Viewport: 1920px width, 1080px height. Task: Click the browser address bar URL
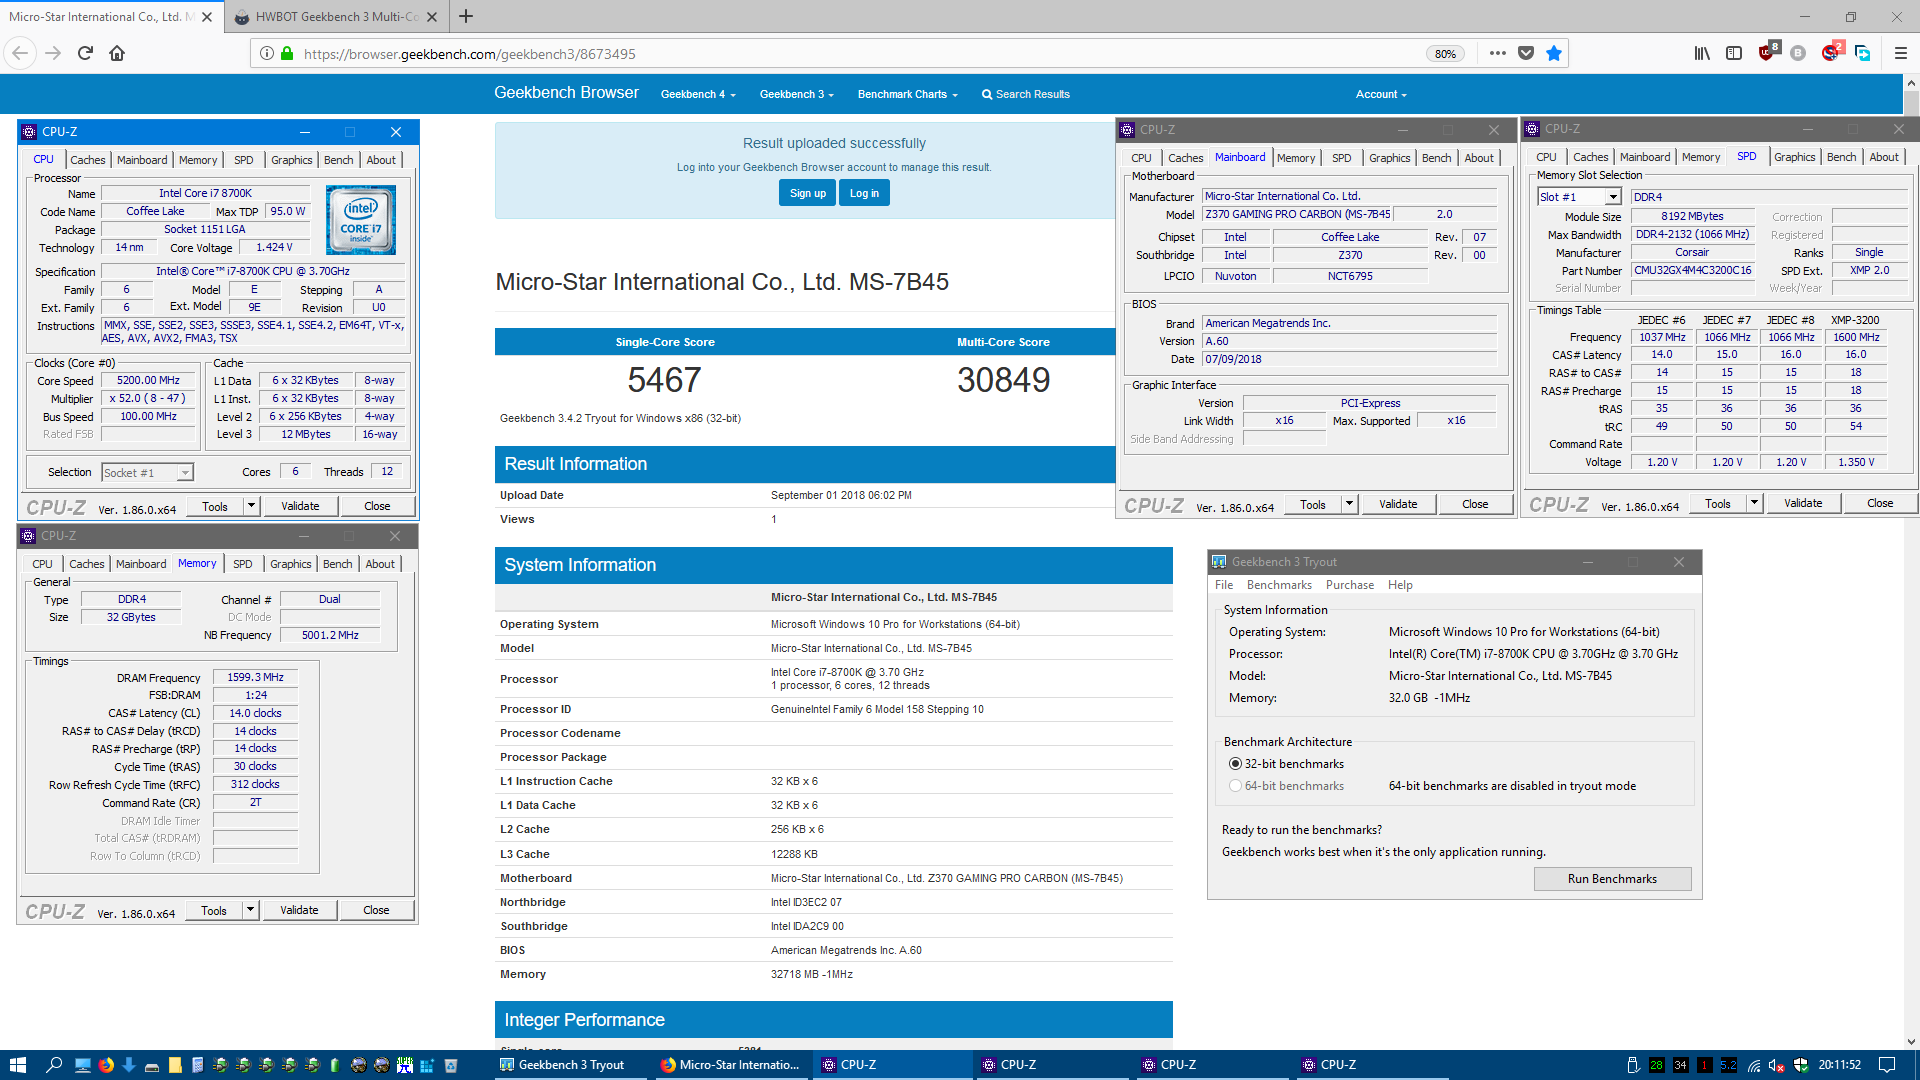click(x=470, y=54)
